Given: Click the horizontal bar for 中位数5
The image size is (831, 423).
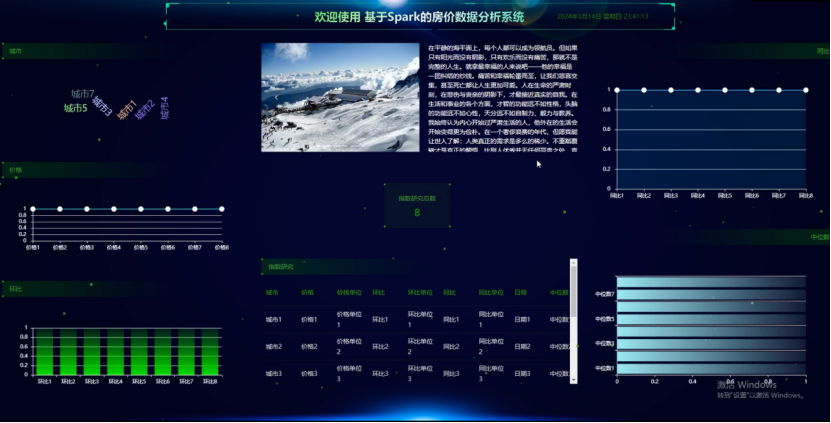Looking at the screenshot, I should tap(711, 319).
